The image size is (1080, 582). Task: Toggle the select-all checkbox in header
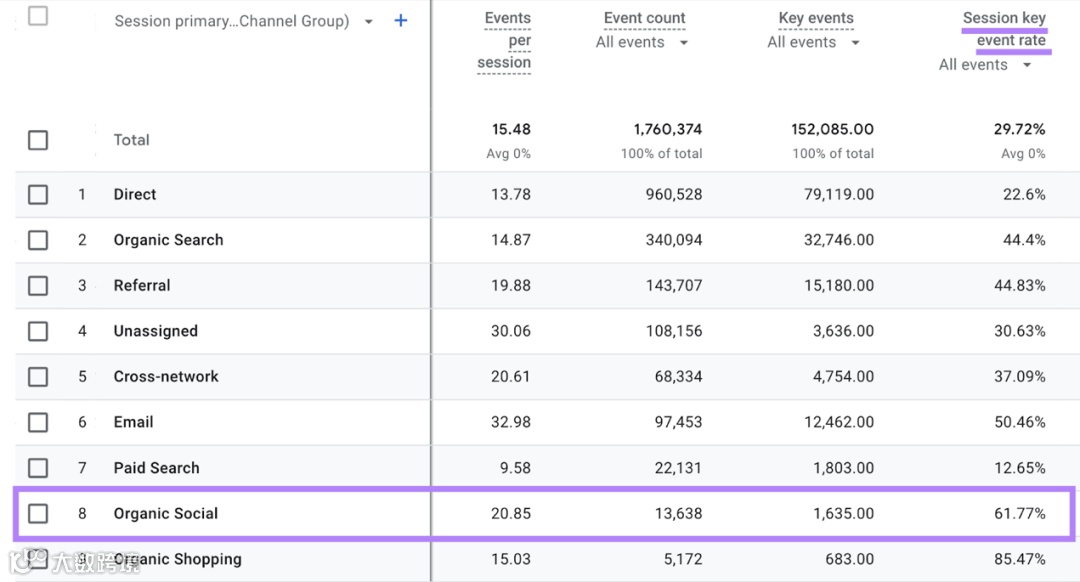click(x=38, y=16)
